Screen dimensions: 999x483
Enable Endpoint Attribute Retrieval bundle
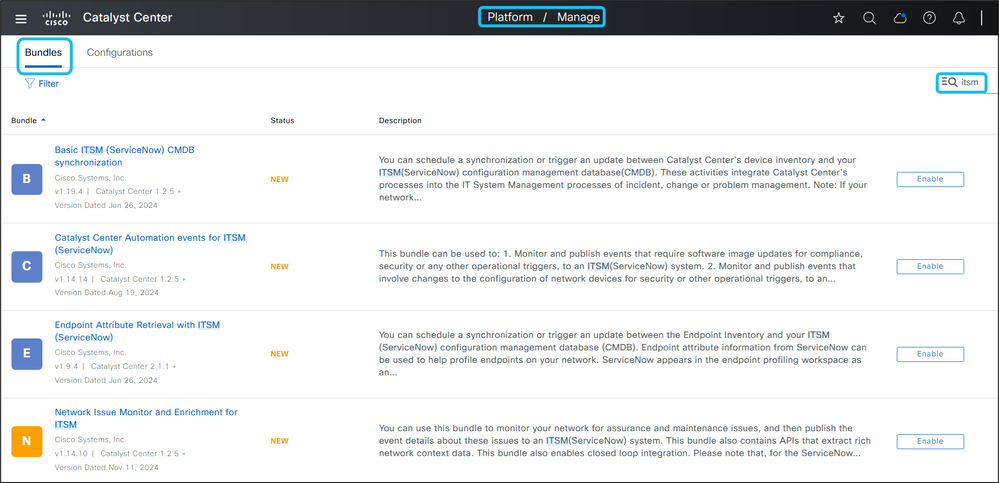click(x=930, y=354)
